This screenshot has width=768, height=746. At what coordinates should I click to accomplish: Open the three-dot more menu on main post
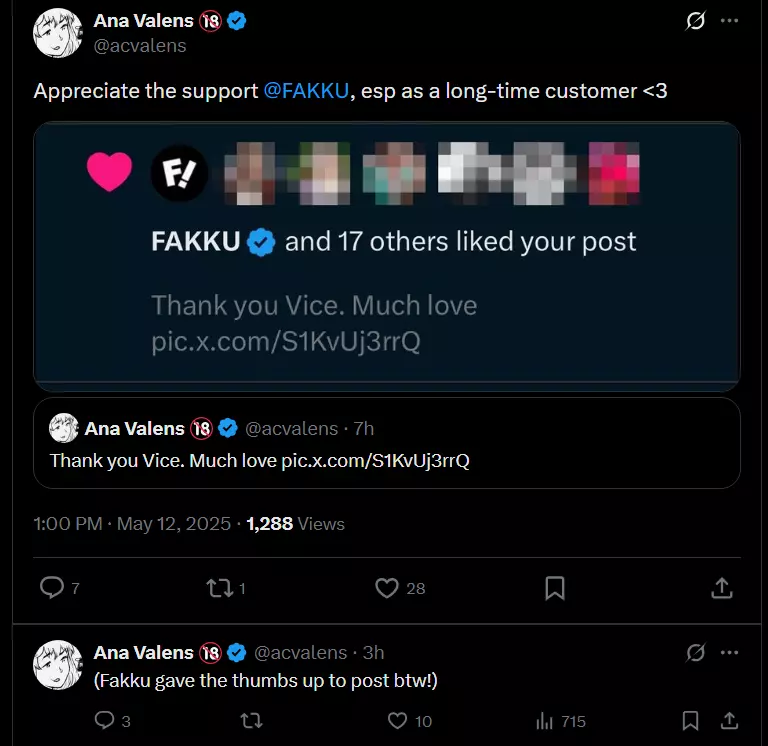click(730, 21)
